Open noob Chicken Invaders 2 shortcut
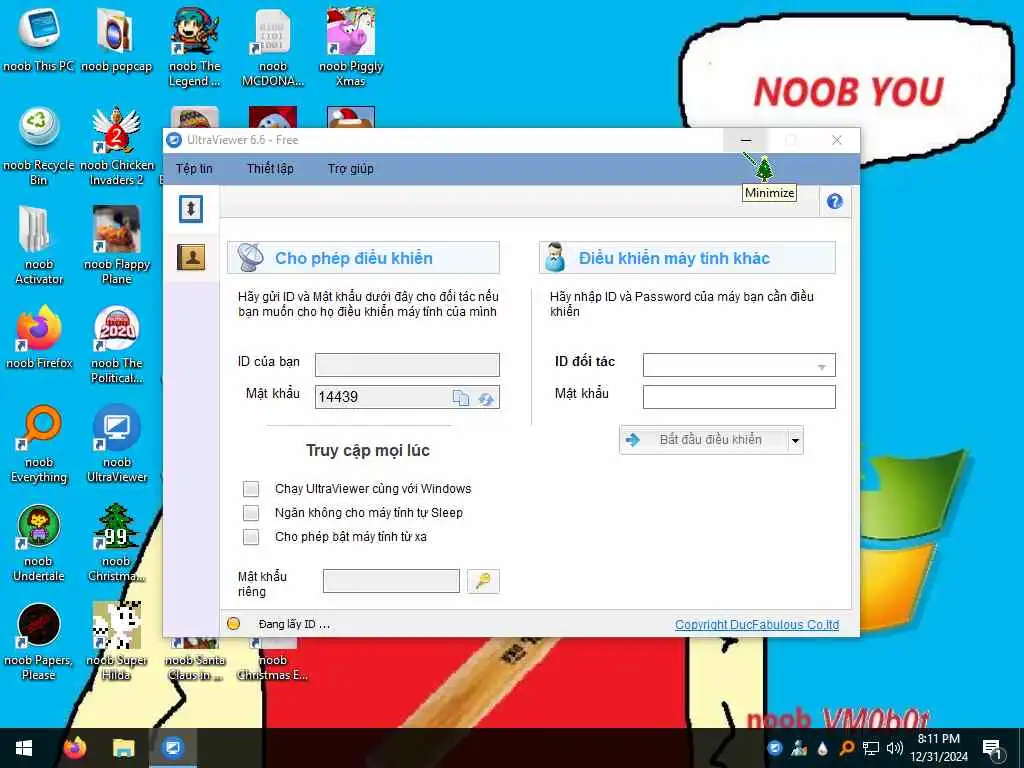 116,146
